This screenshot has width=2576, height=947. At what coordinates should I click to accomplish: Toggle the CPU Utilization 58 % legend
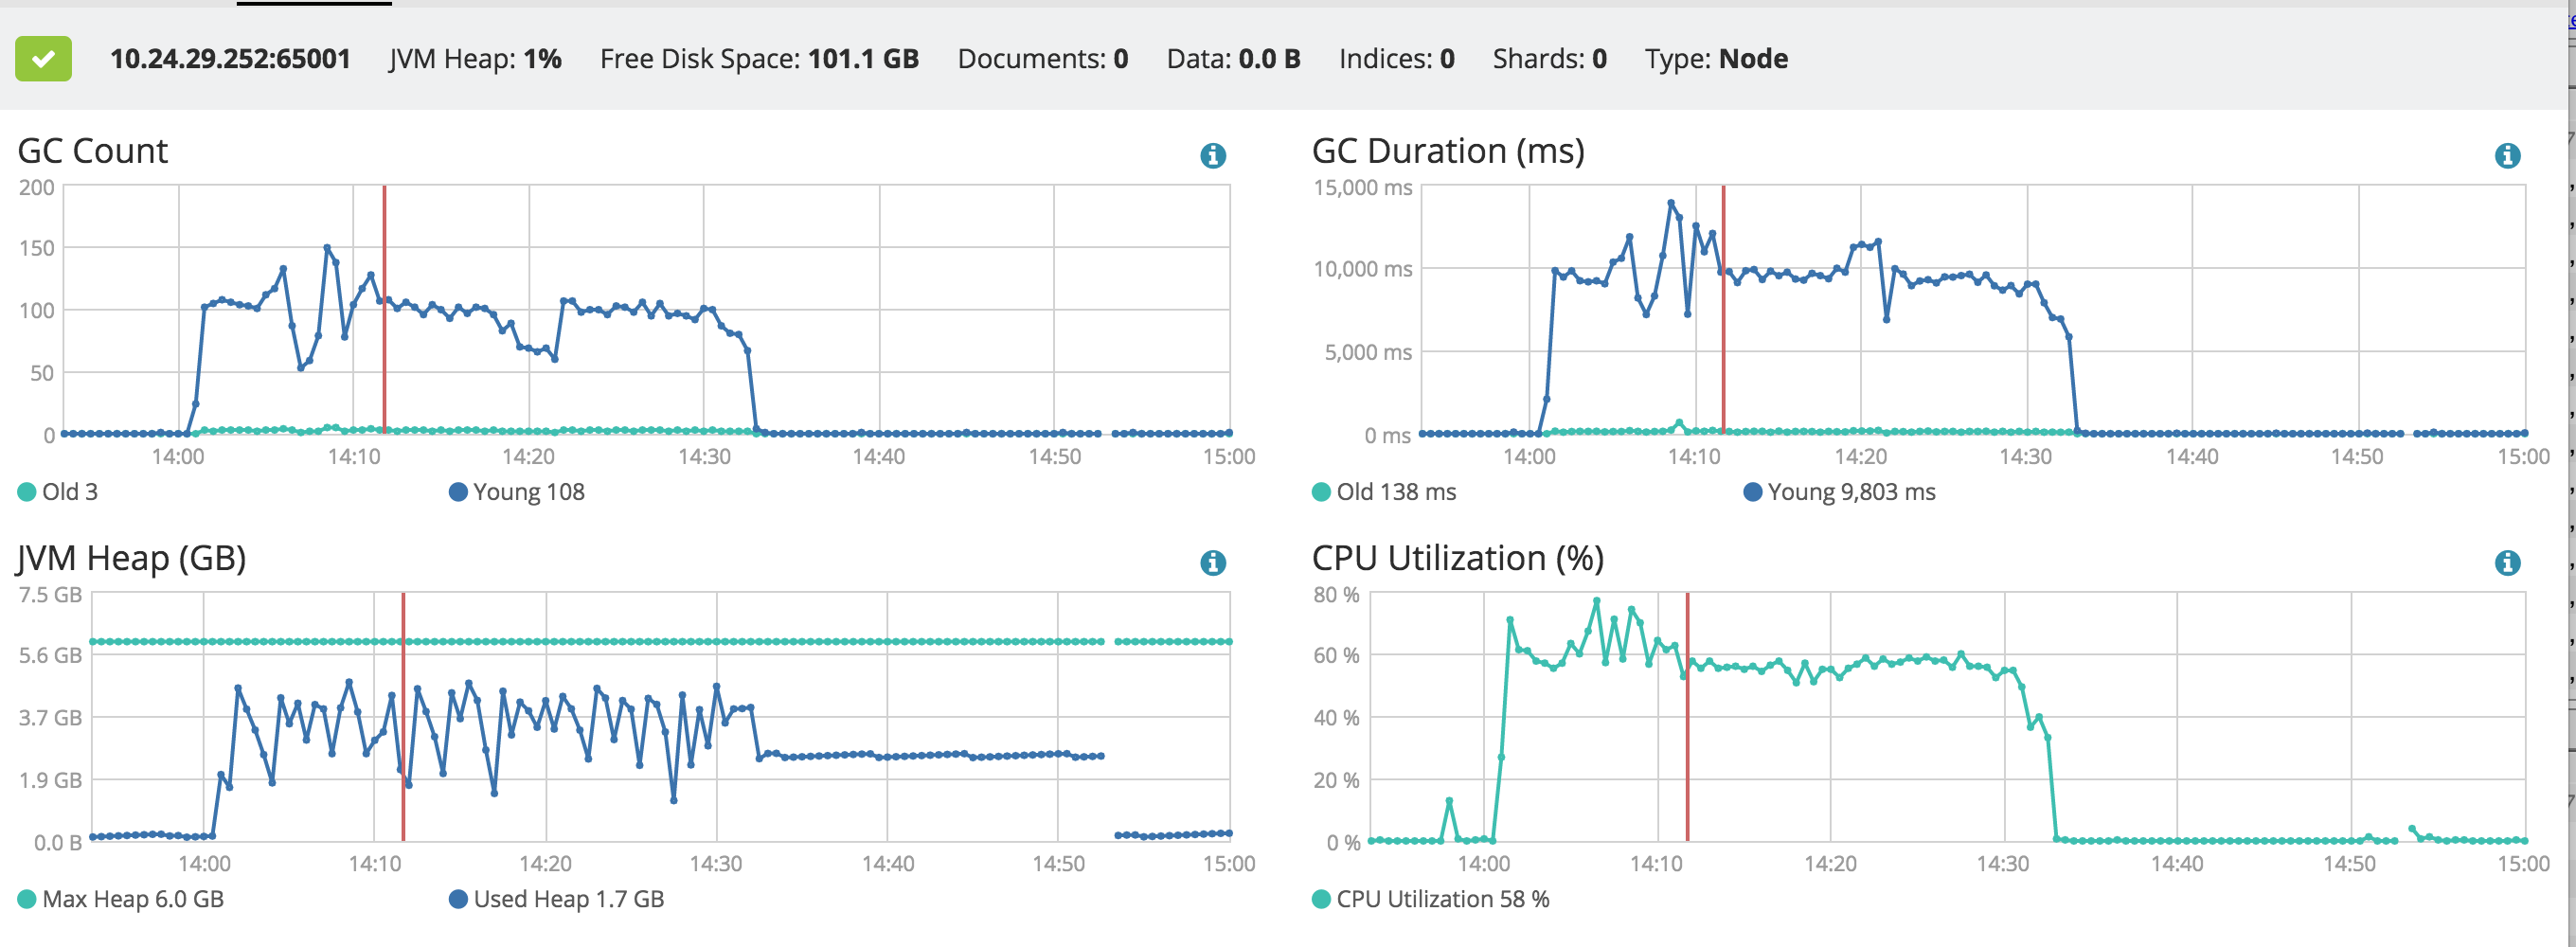coord(1431,899)
